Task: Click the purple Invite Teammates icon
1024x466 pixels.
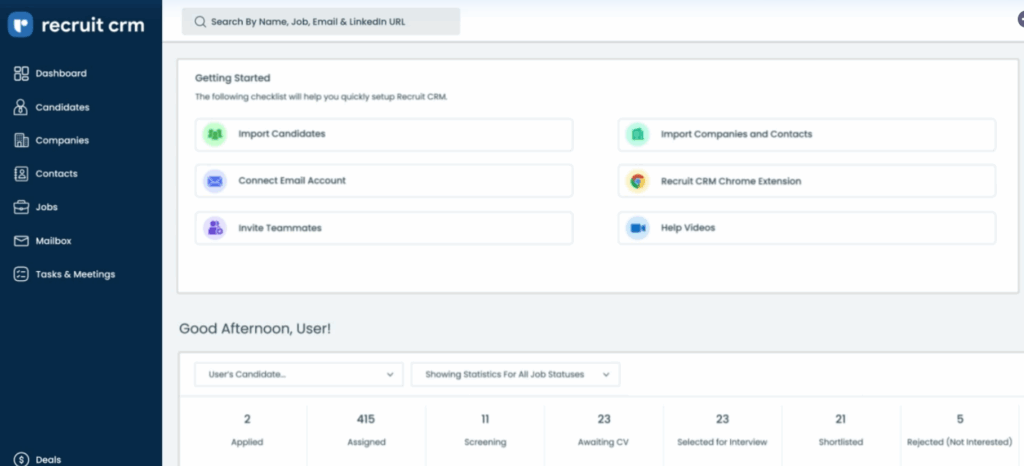Action: [x=214, y=228]
